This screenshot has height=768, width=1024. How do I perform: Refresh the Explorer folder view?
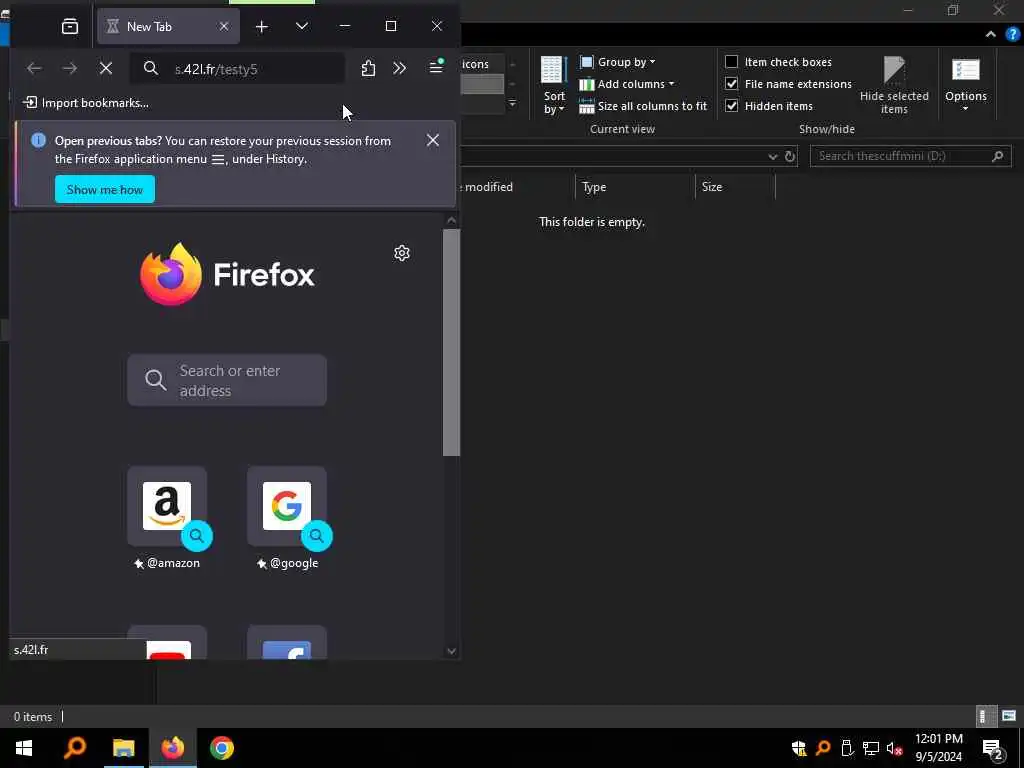point(790,156)
